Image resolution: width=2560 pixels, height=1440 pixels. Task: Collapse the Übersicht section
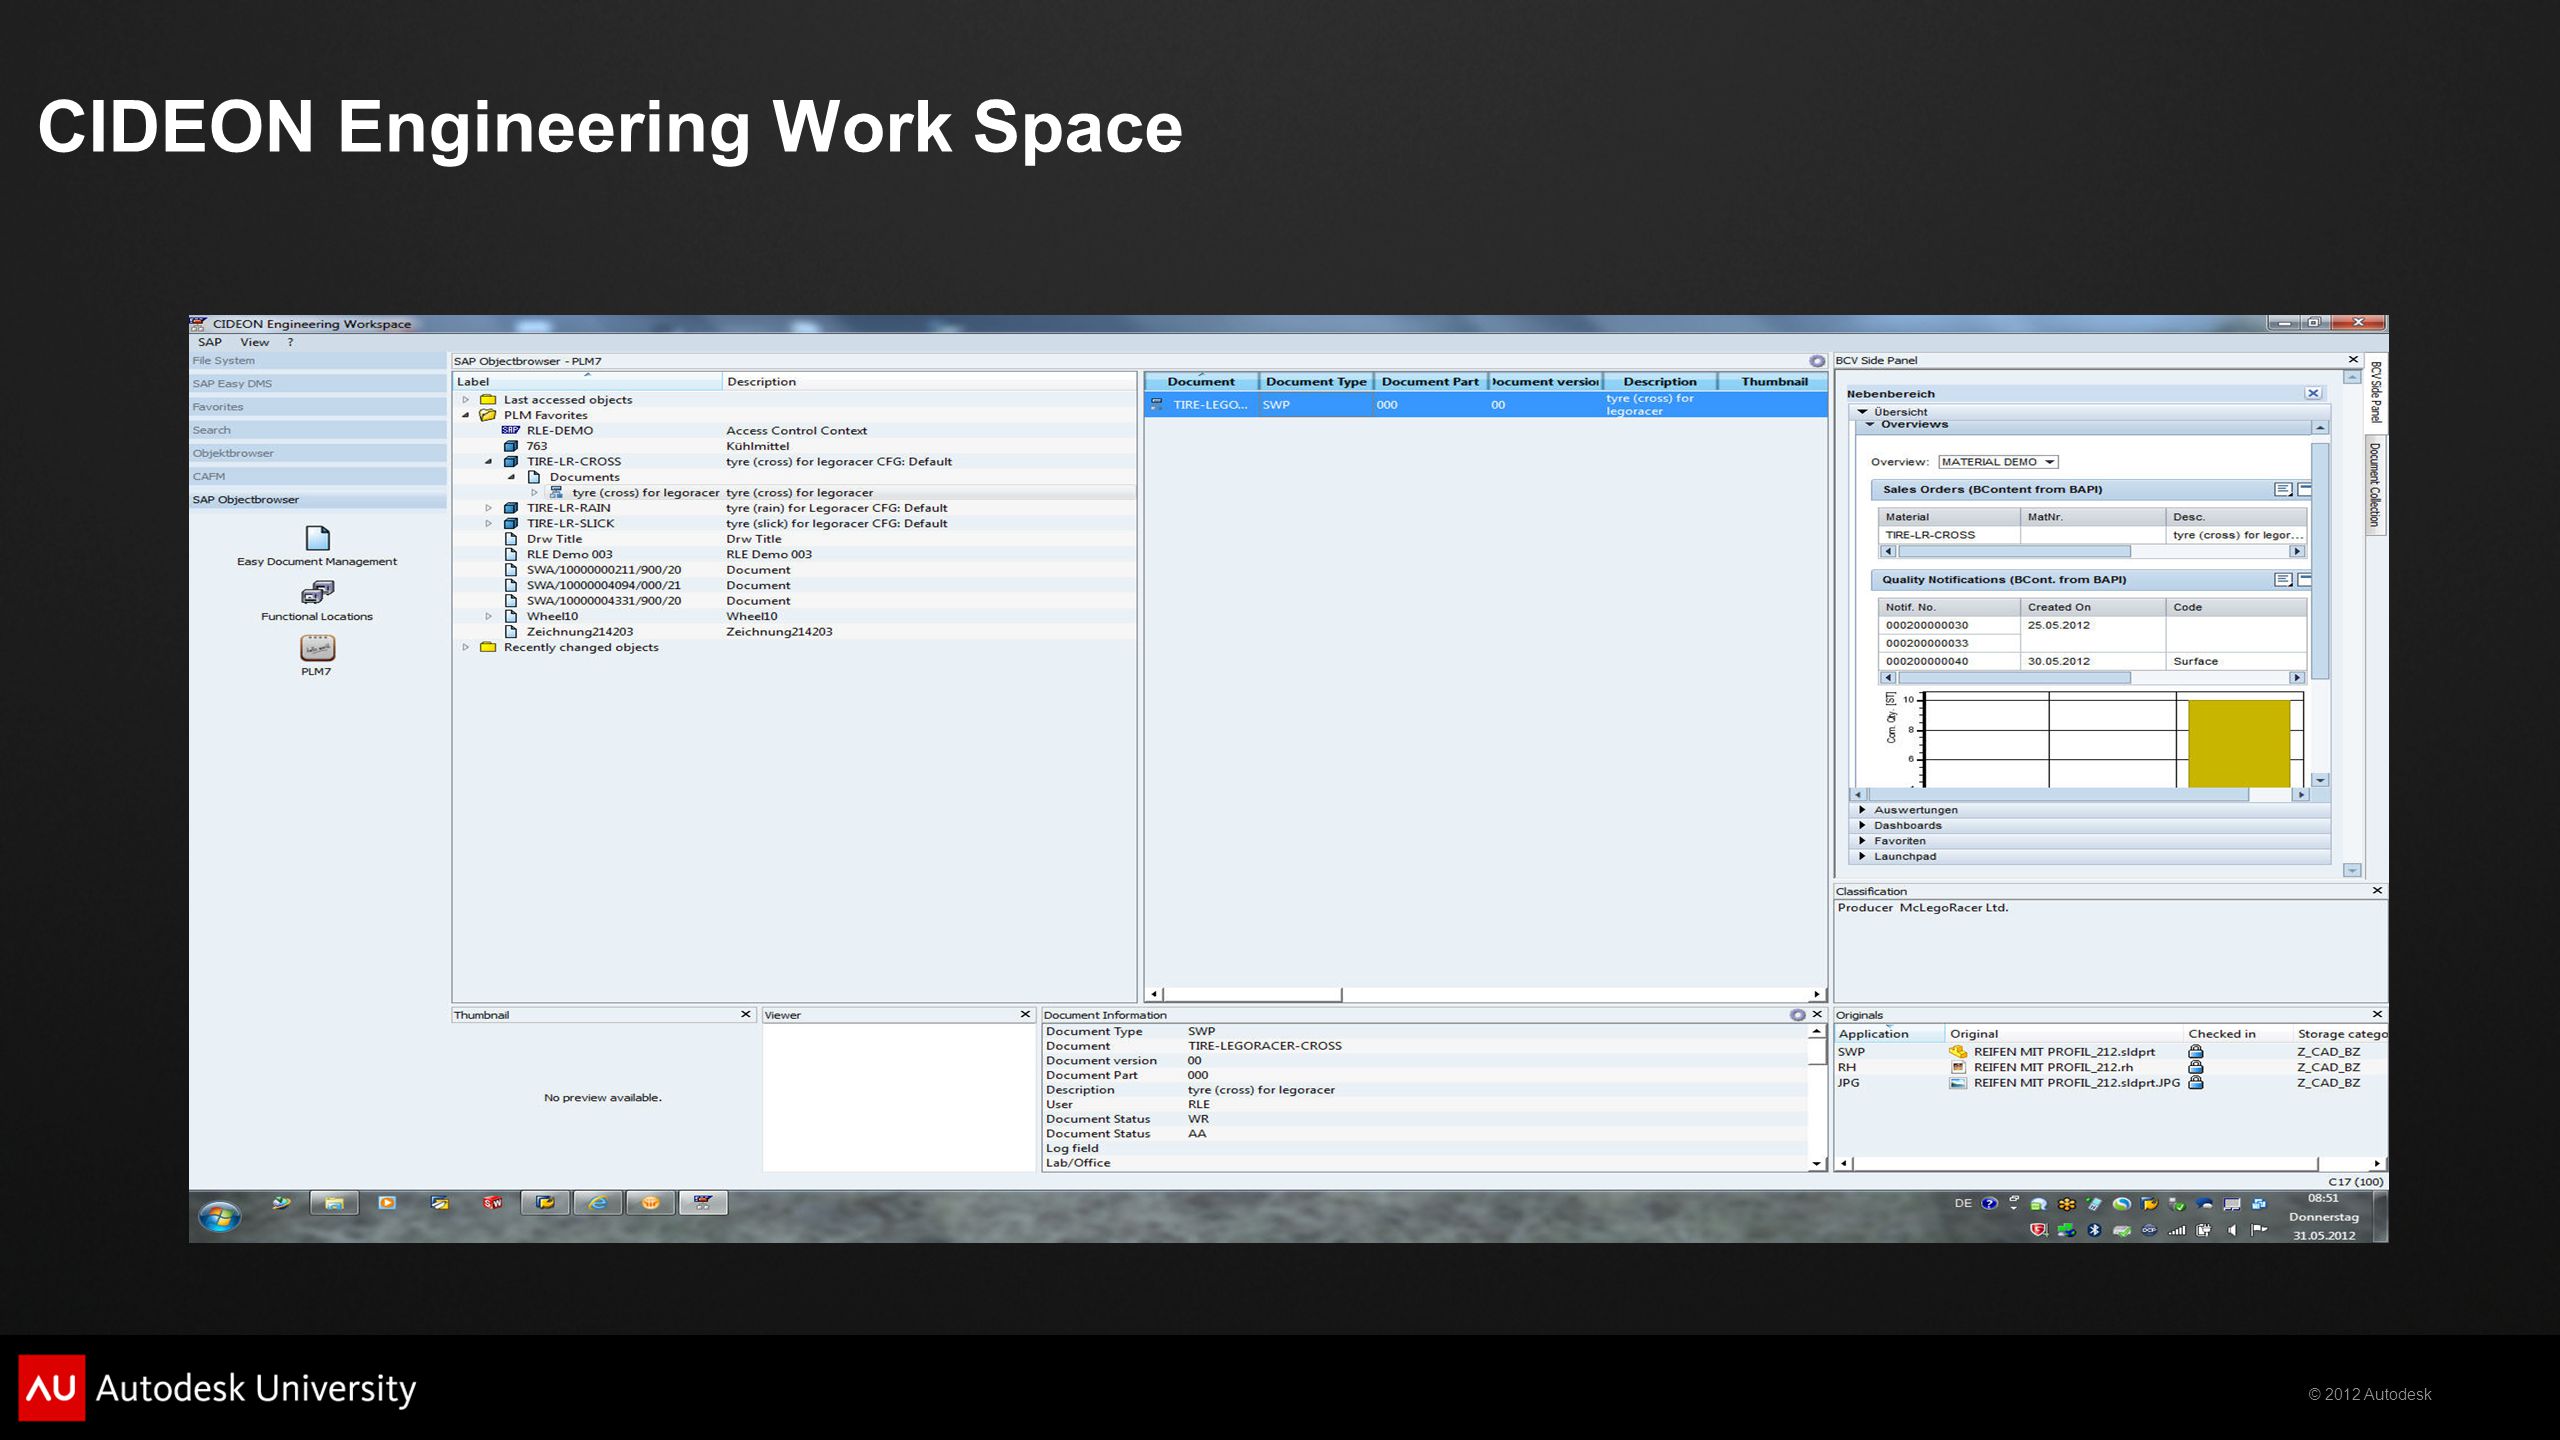pyautogui.click(x=1863, y=412)
